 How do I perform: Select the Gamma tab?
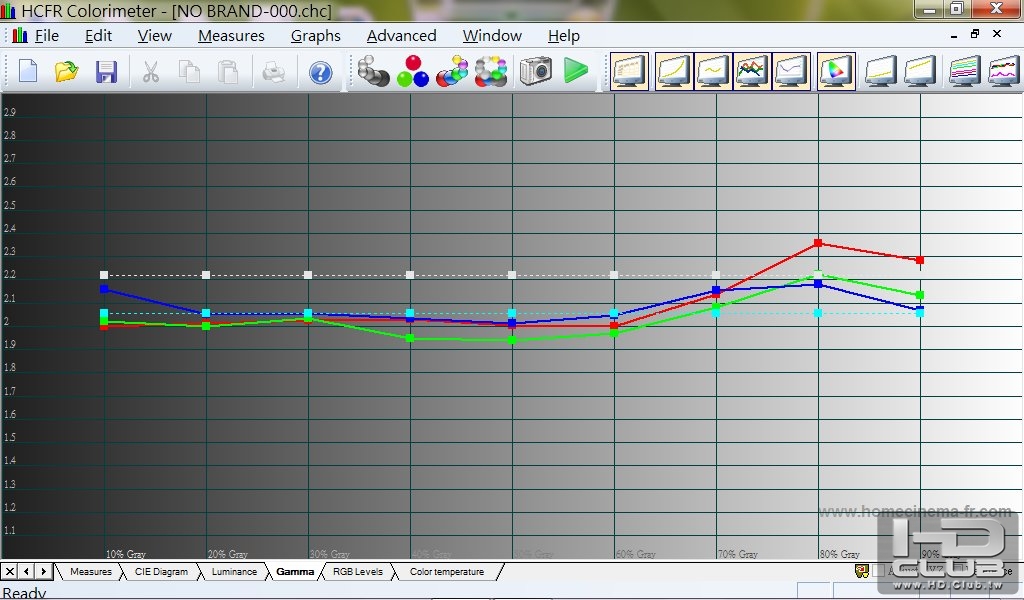pyautogui.click(x=295, y=571)
